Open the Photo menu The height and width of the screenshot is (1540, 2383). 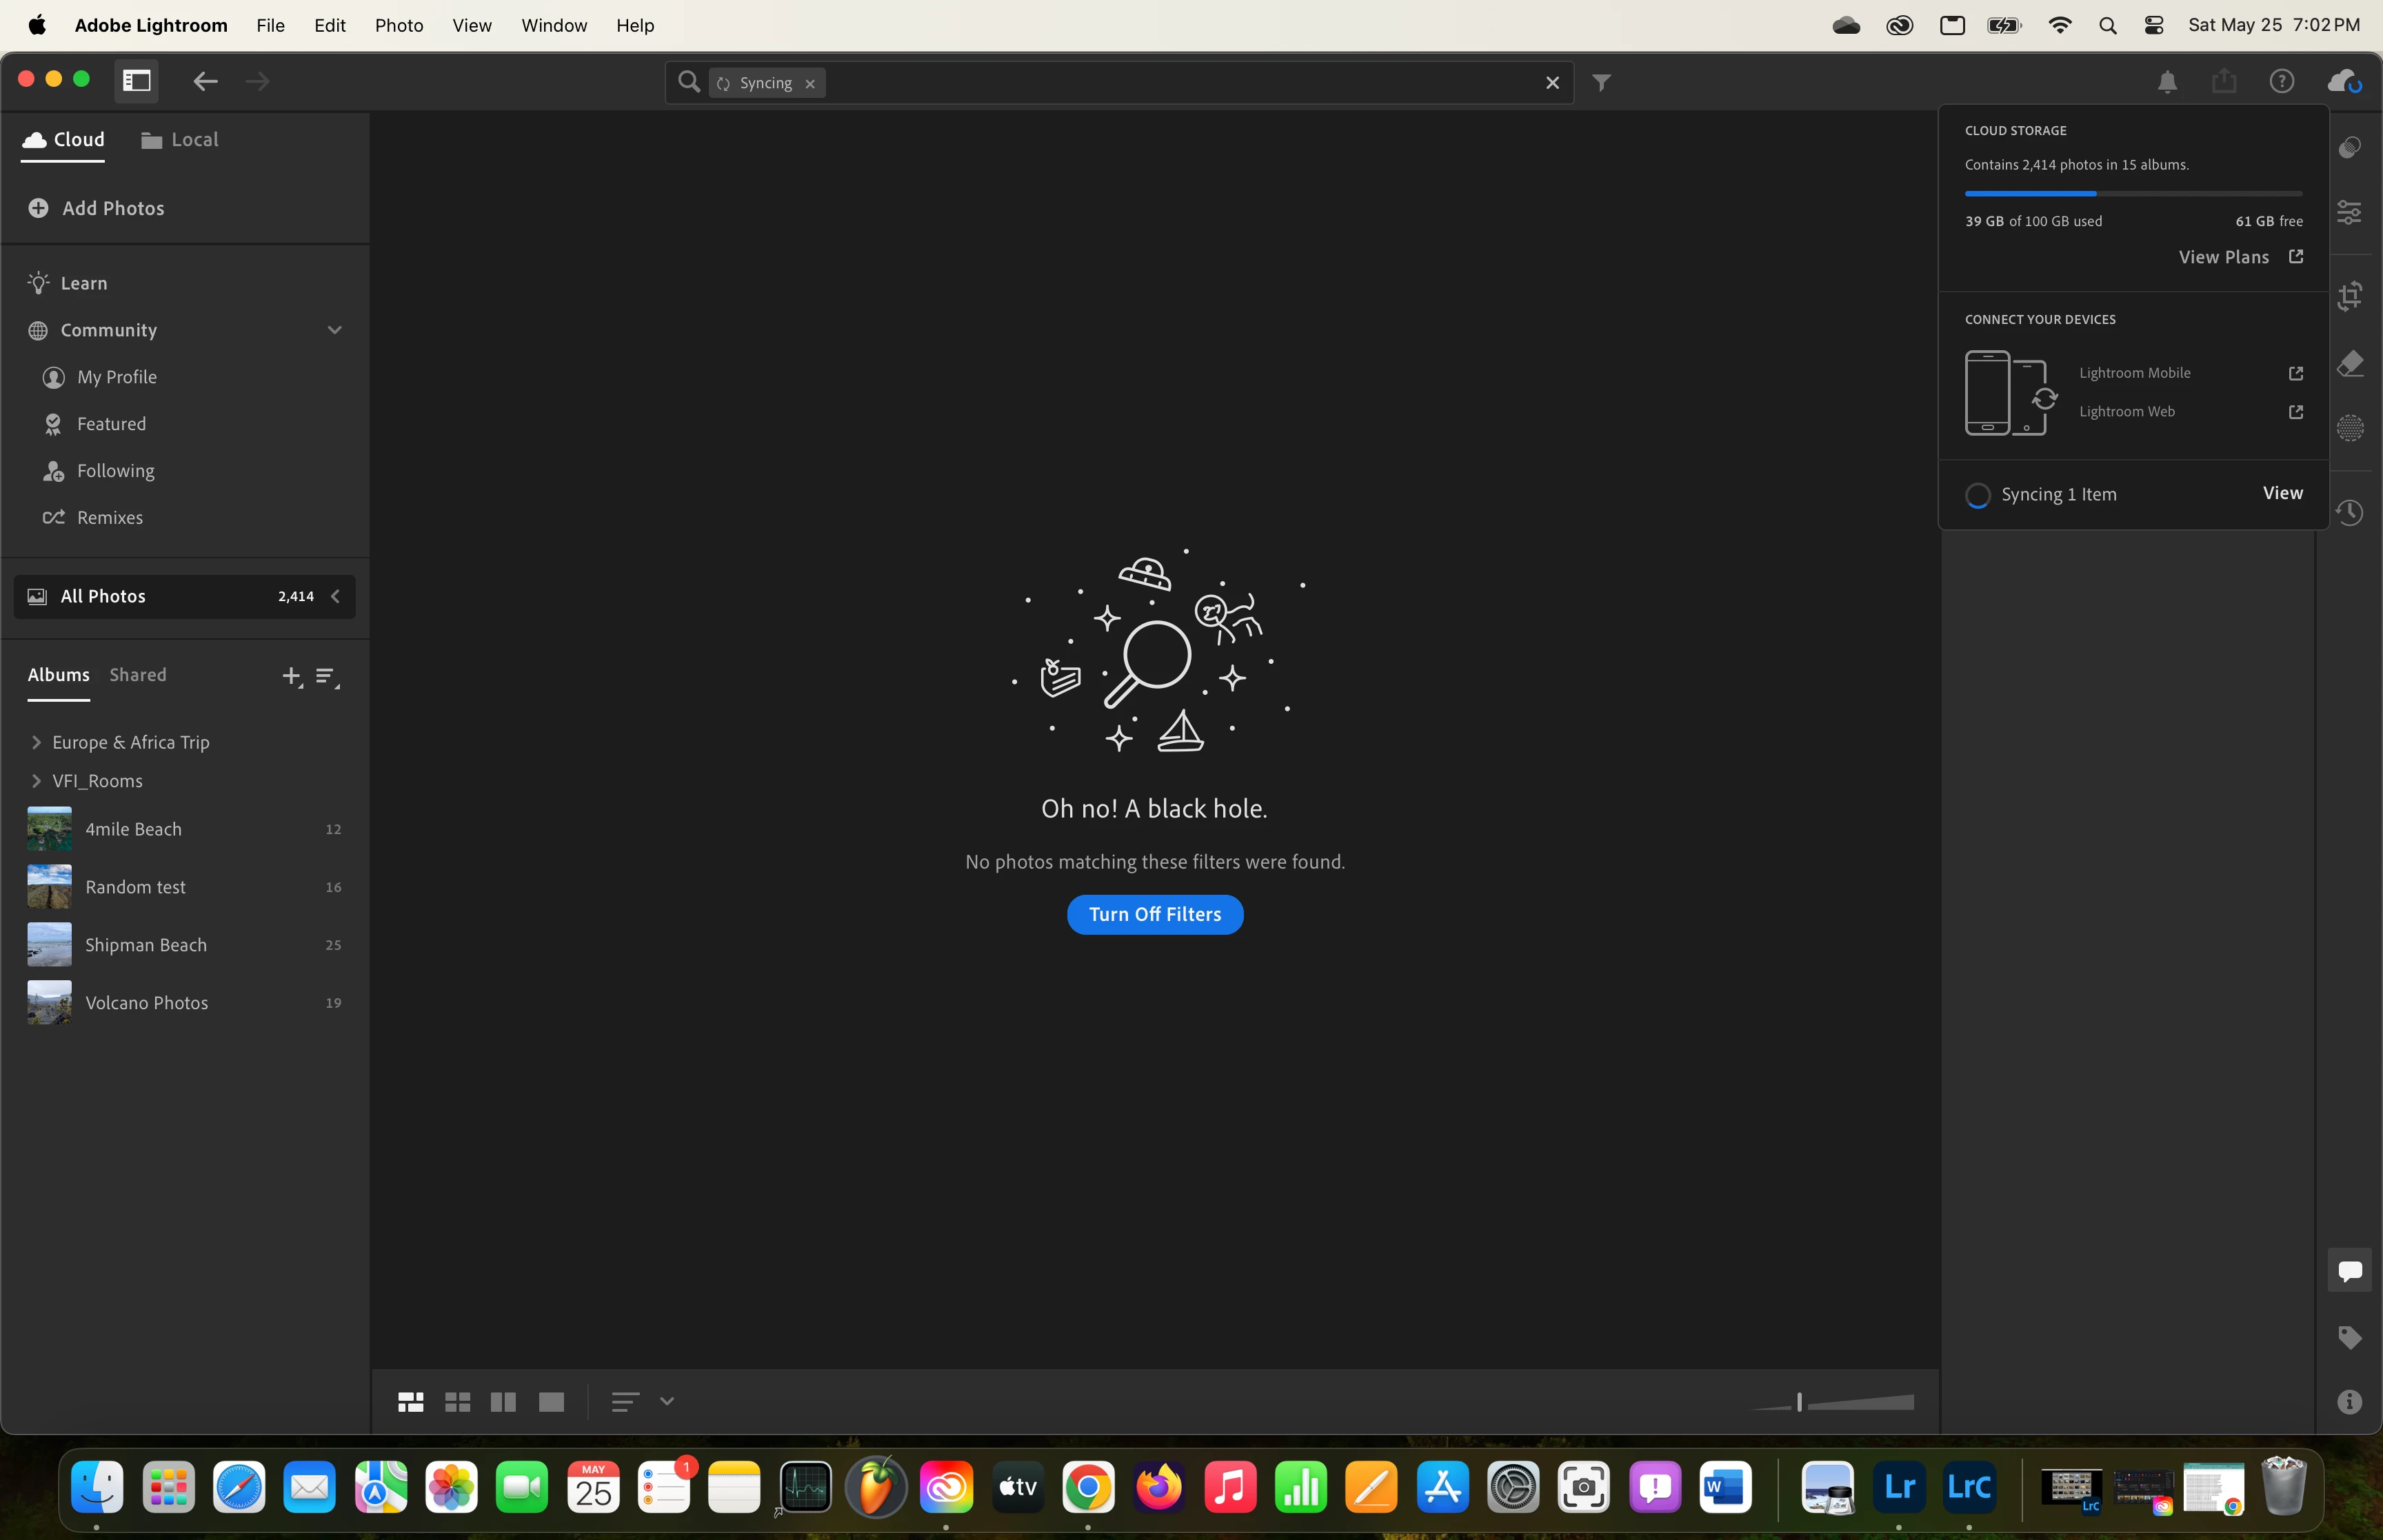tap(399, 25)
